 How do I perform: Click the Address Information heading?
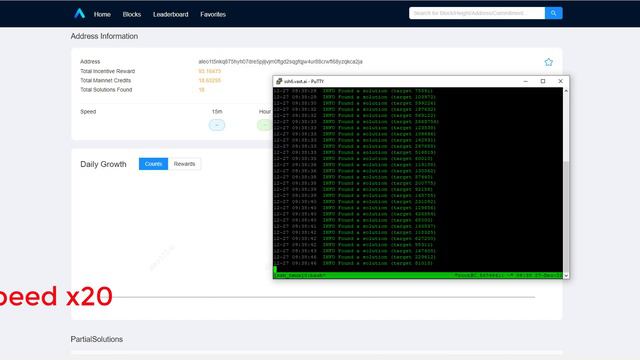coord(104,36)
